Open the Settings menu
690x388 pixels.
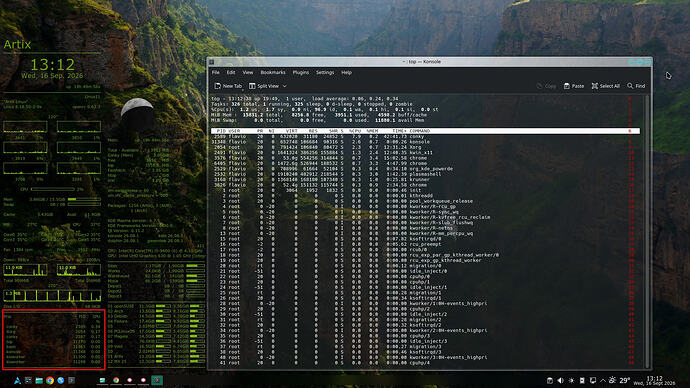pos(325,73)
